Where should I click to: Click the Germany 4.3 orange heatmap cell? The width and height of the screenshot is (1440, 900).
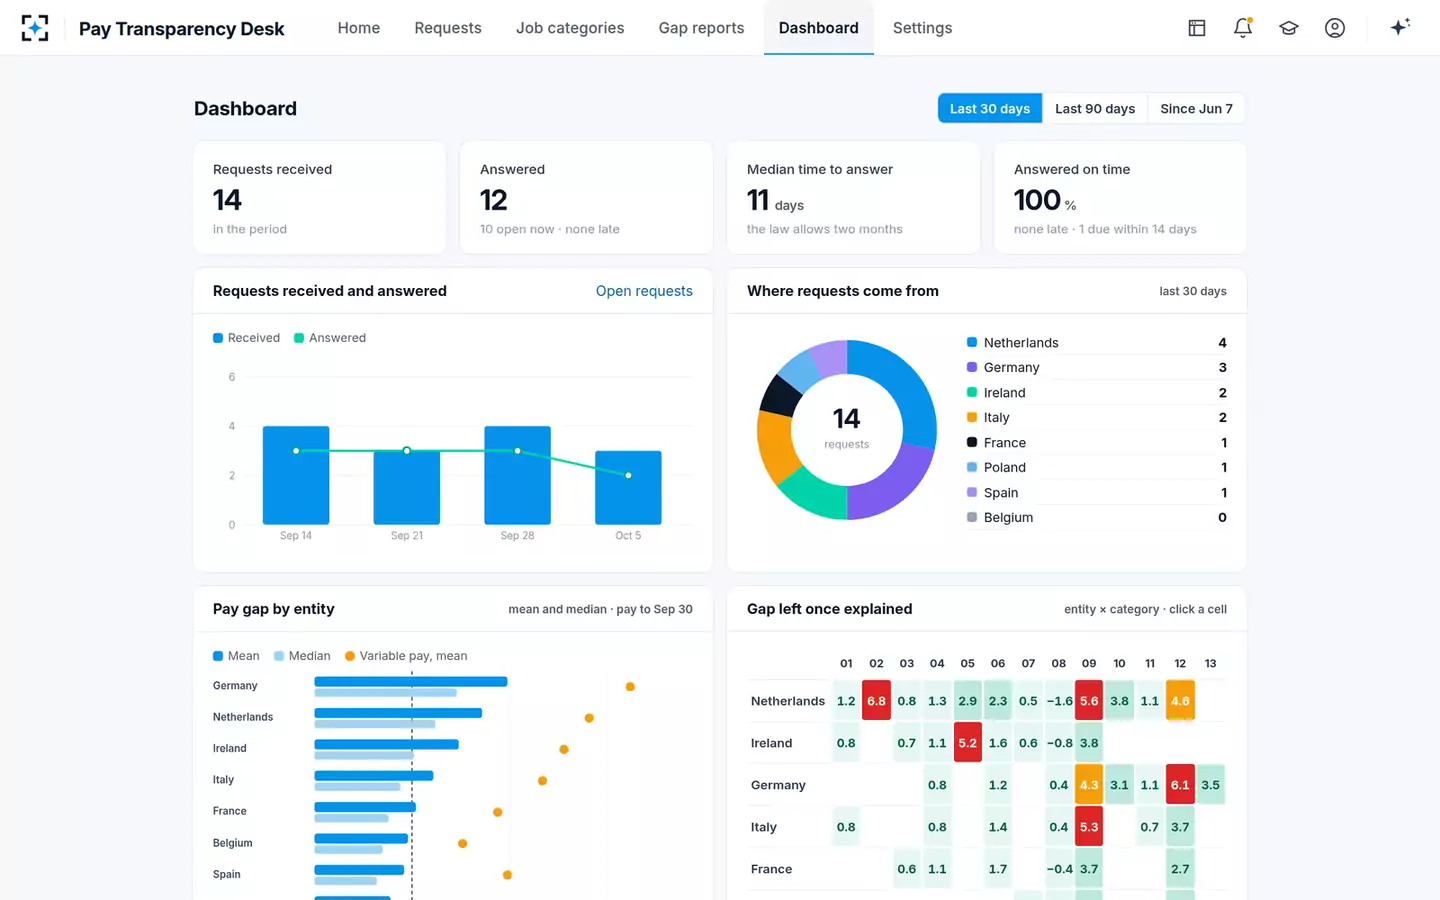click(x=1089, y=785)
